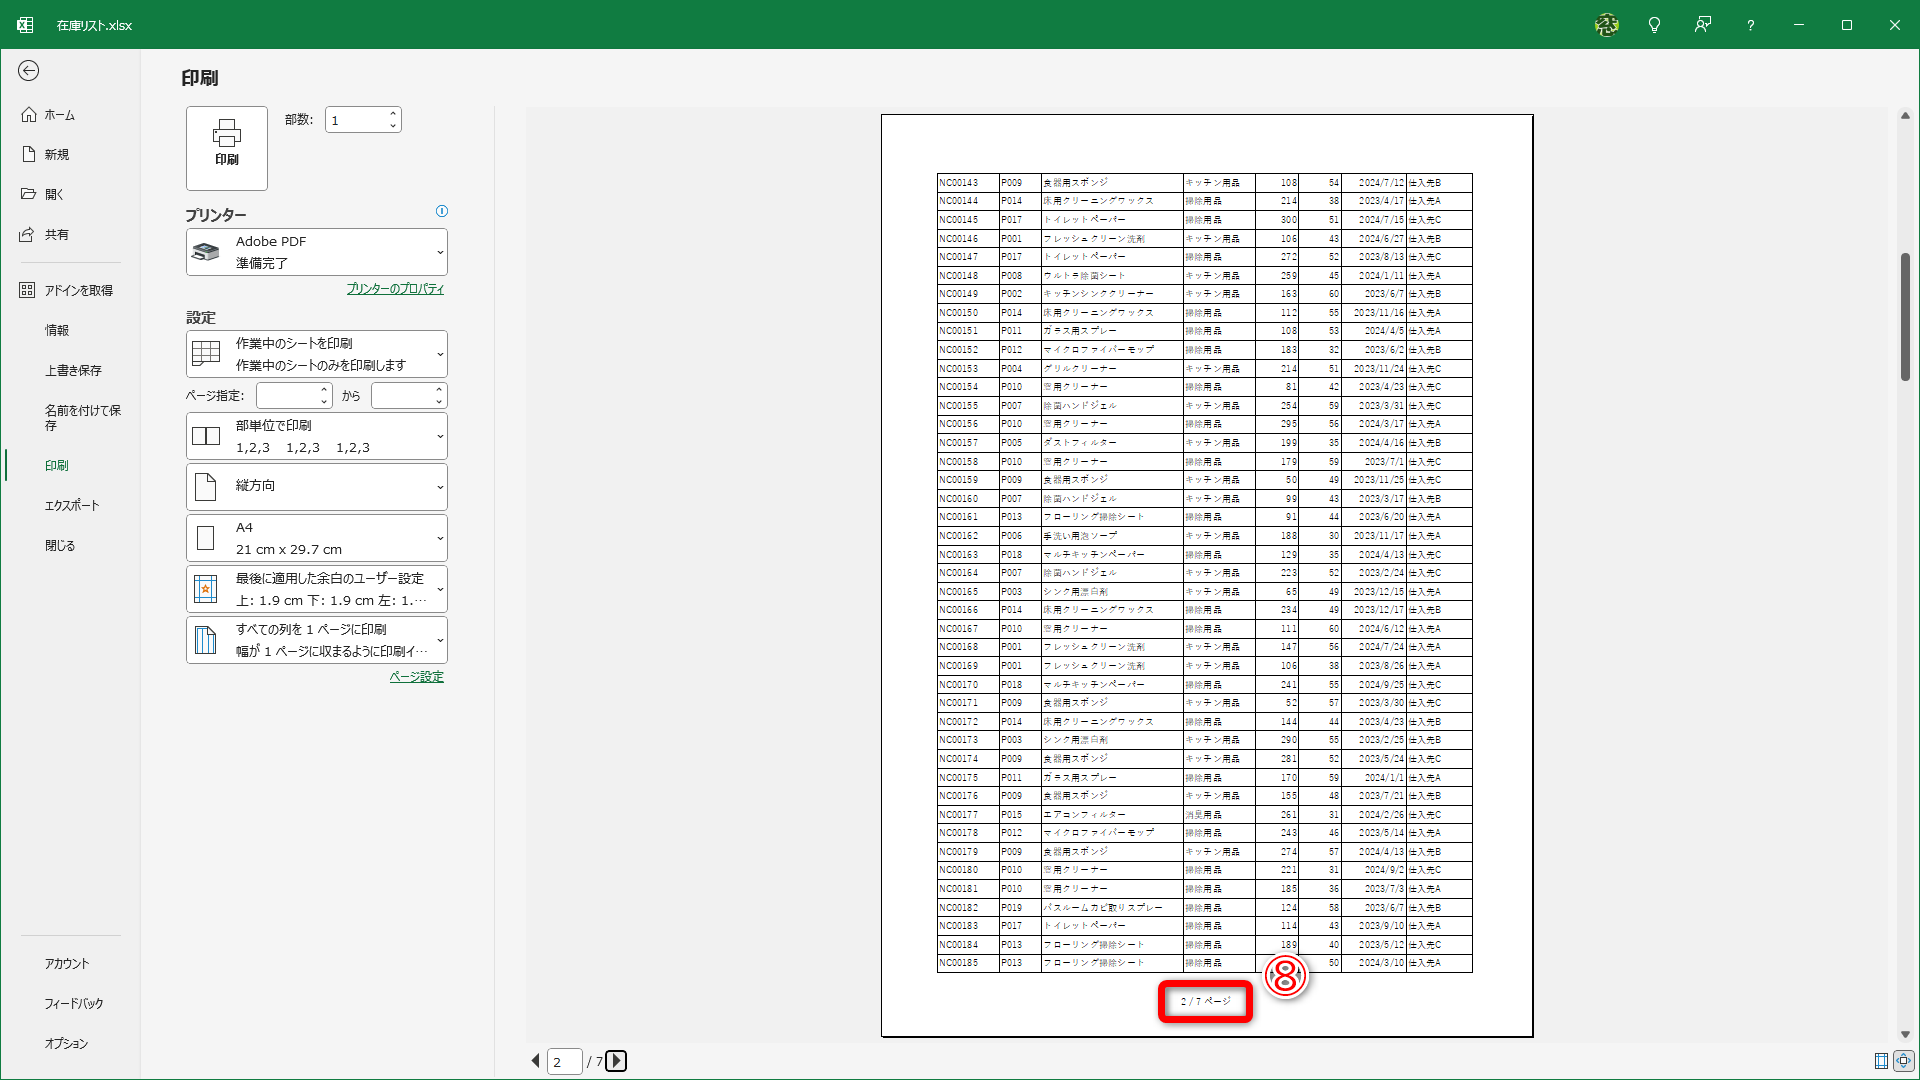This screenshot has height=1080, width=1920.
Task: Open the help question mark
Action: click(1750, 25)
